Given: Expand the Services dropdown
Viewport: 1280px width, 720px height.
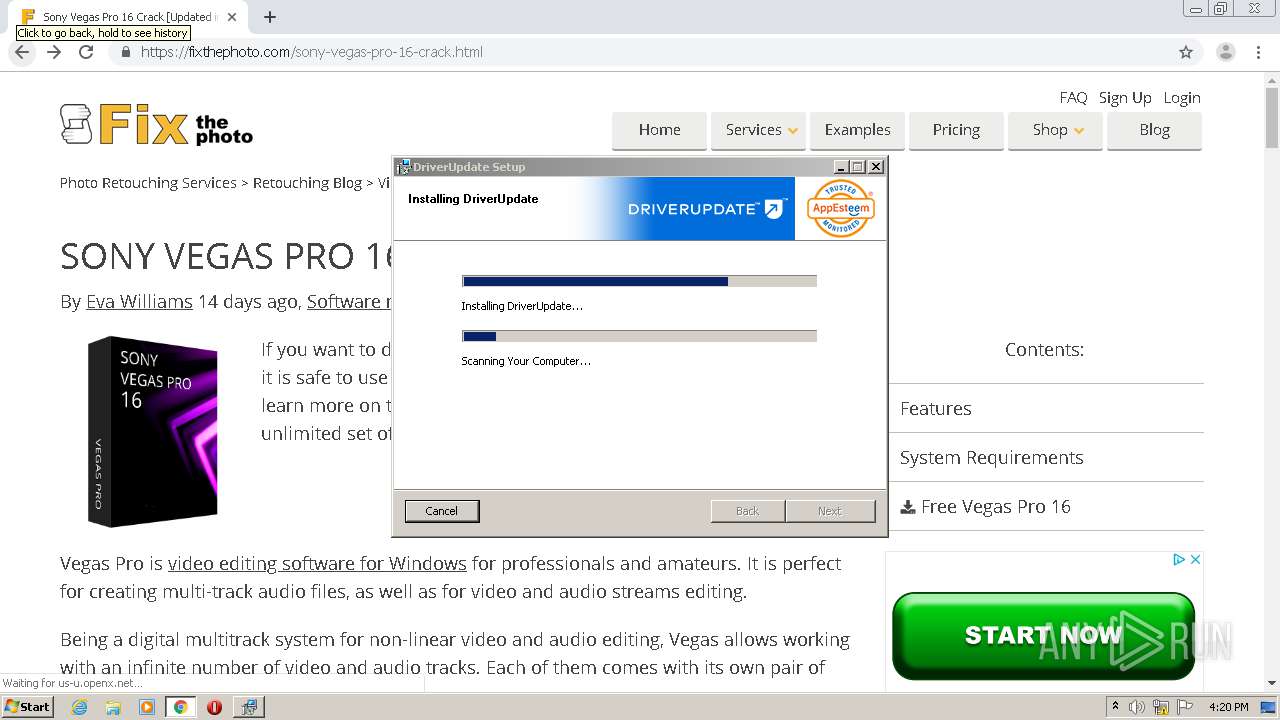Looking at the screenshot, I should pyautogui.click(x=758, y=130).
